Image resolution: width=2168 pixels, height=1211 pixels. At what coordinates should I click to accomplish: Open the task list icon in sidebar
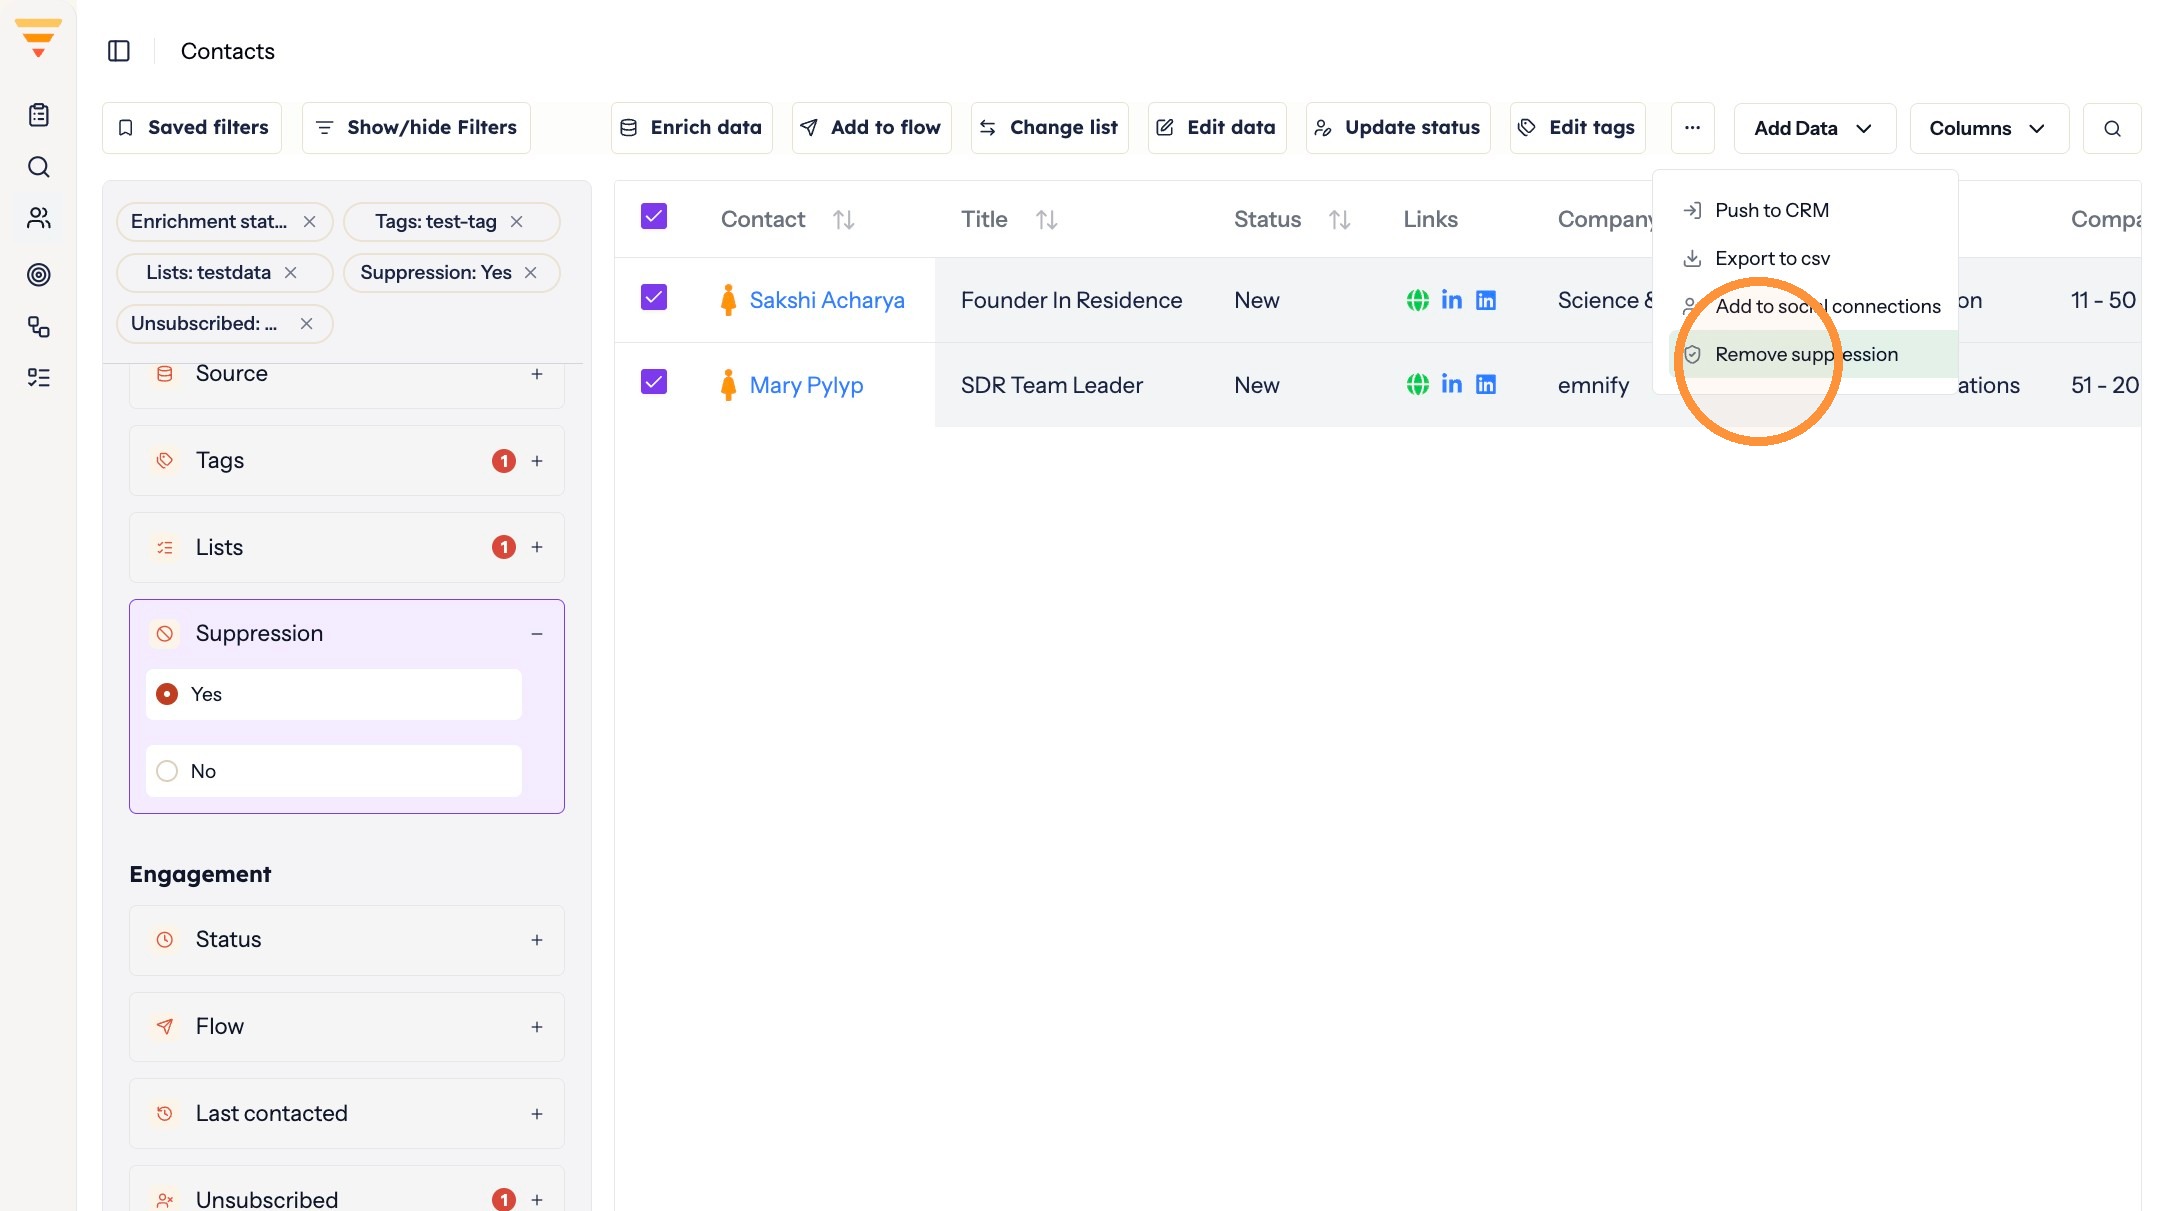point(39,378)
